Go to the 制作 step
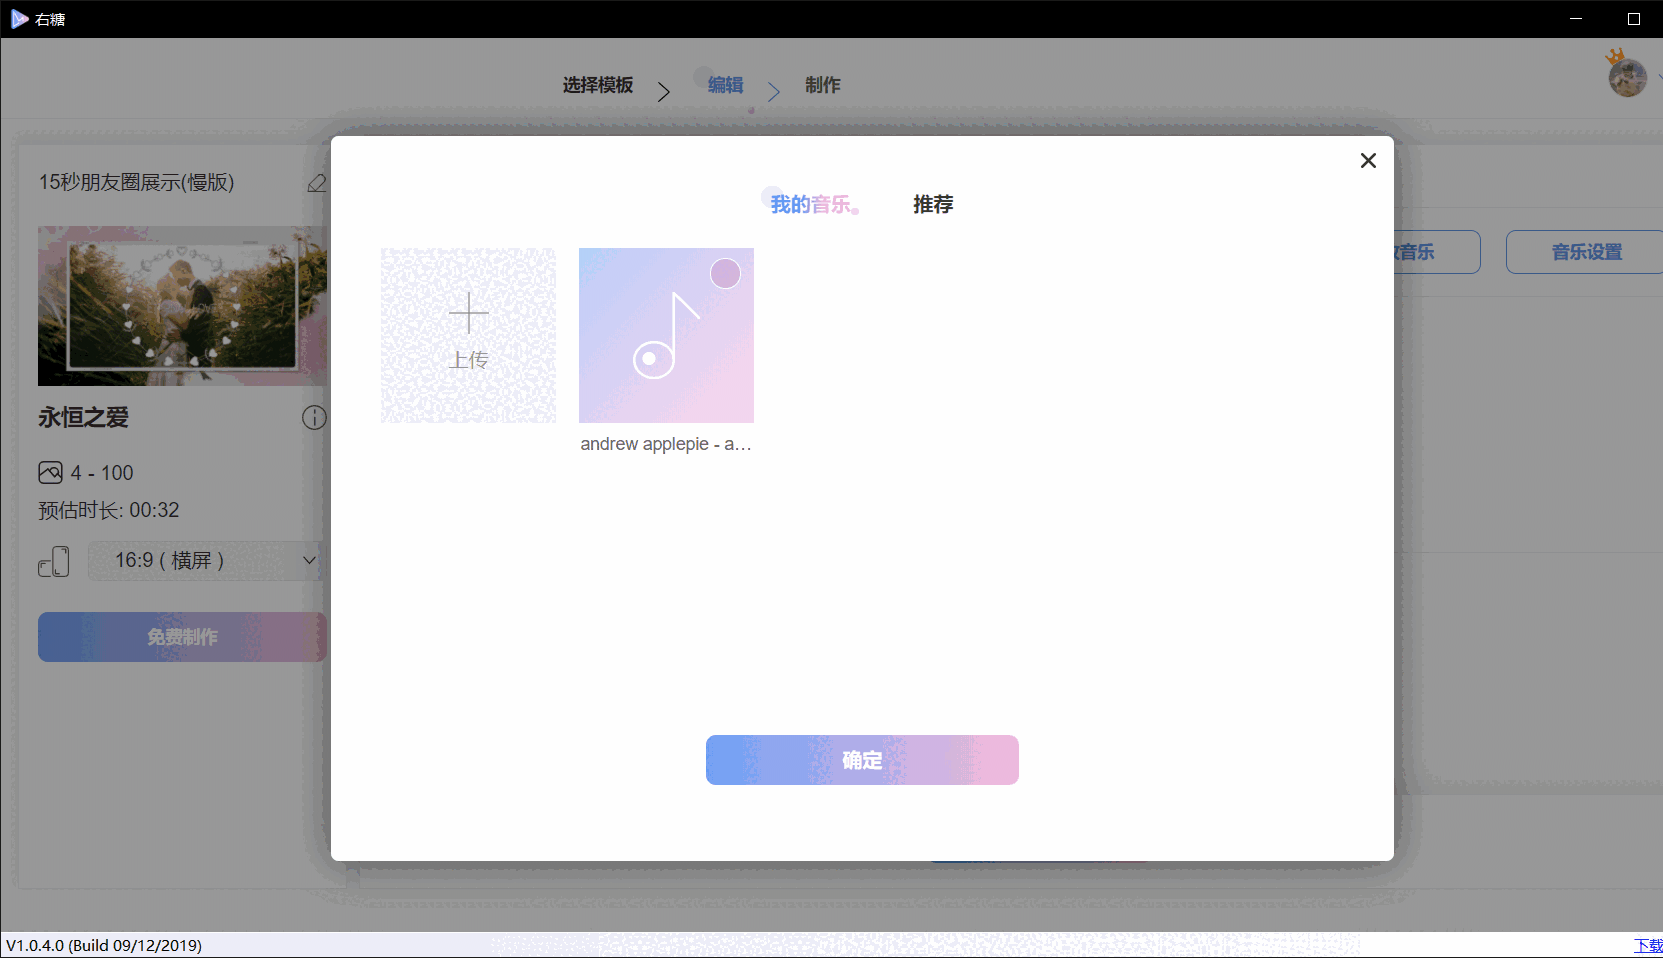The width and height of the screenshot is (1663, 958). (x=823, y=85)
